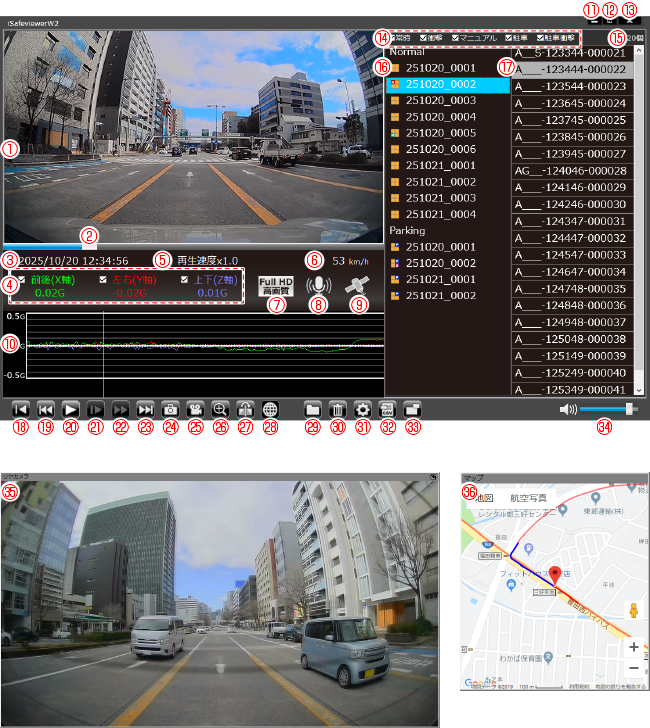
Task: Click the G-sensor graph area
Action: 205,345
